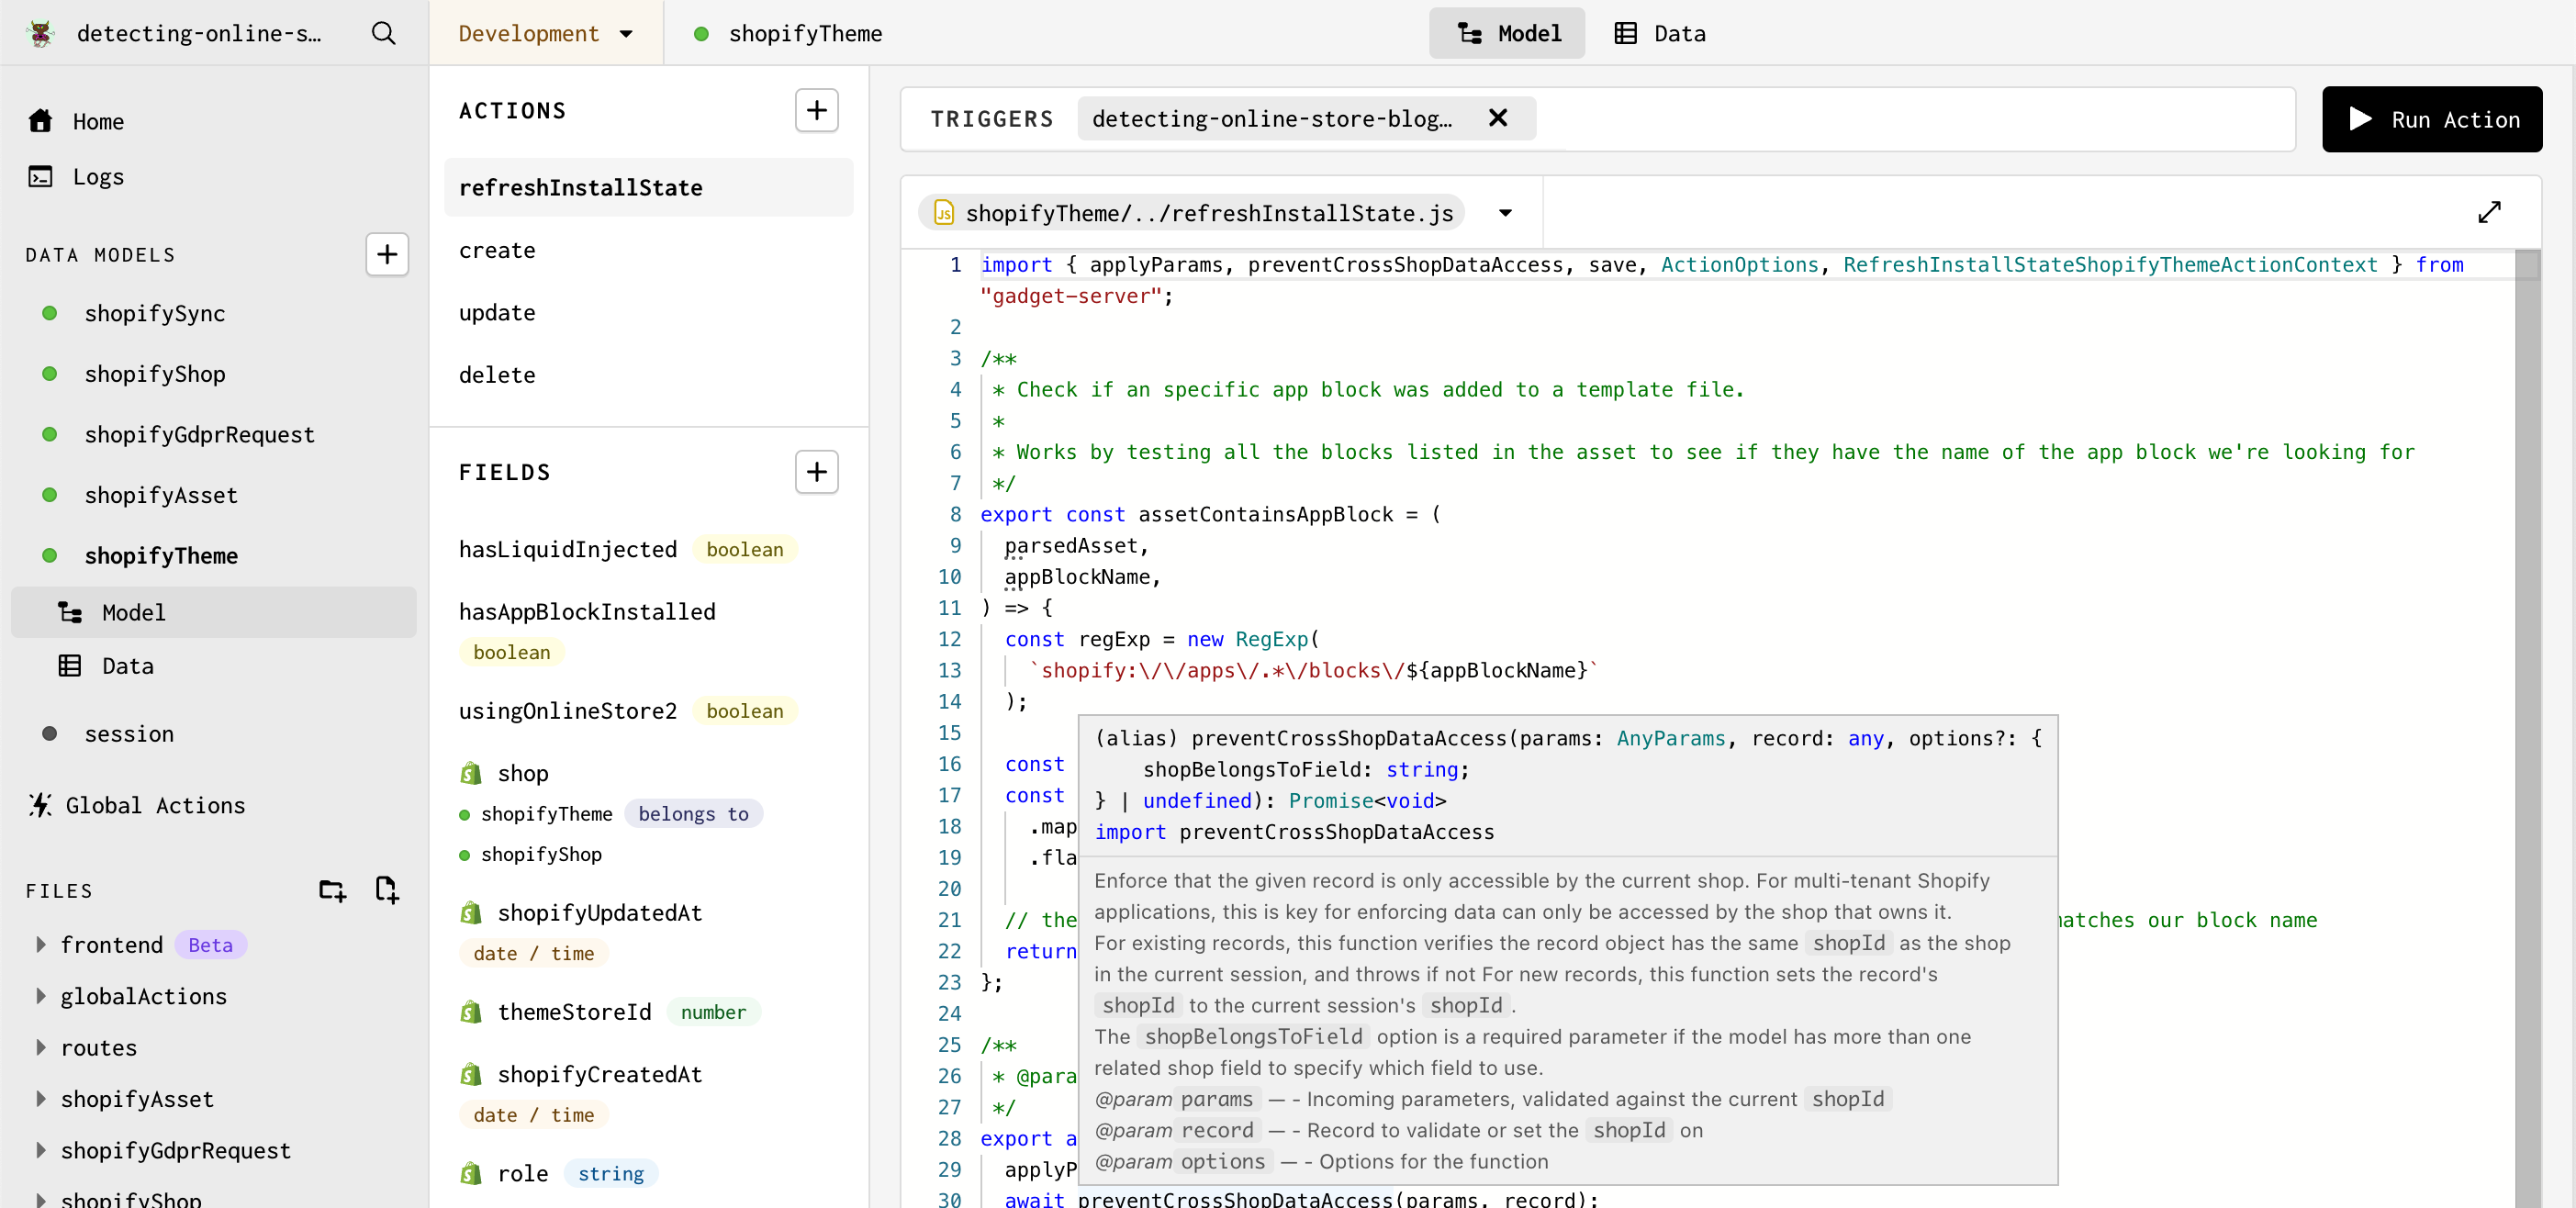Click the Logs terminal icon
This screenshot has width=2576, height=1208.
pyautogui.click(x=40, y=177)
